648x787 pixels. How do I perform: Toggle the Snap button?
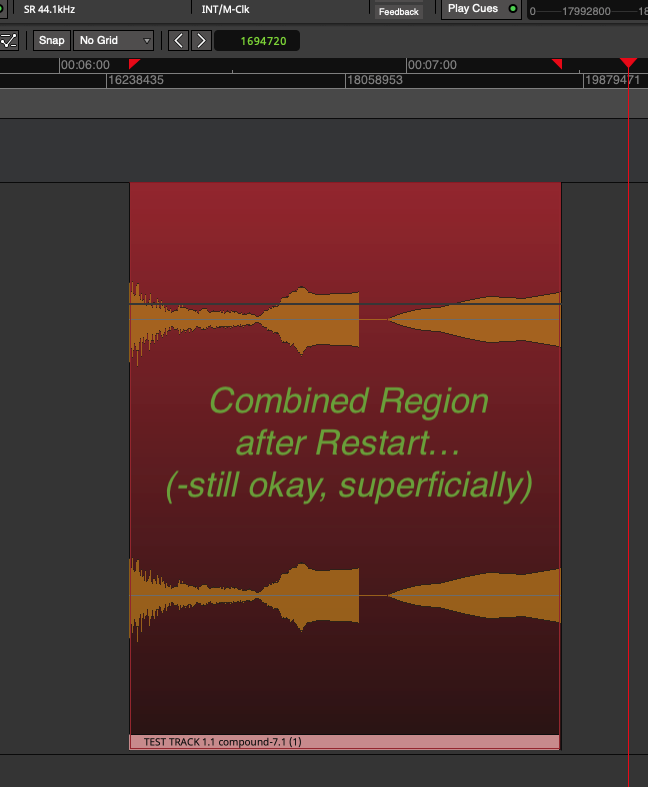51,40
